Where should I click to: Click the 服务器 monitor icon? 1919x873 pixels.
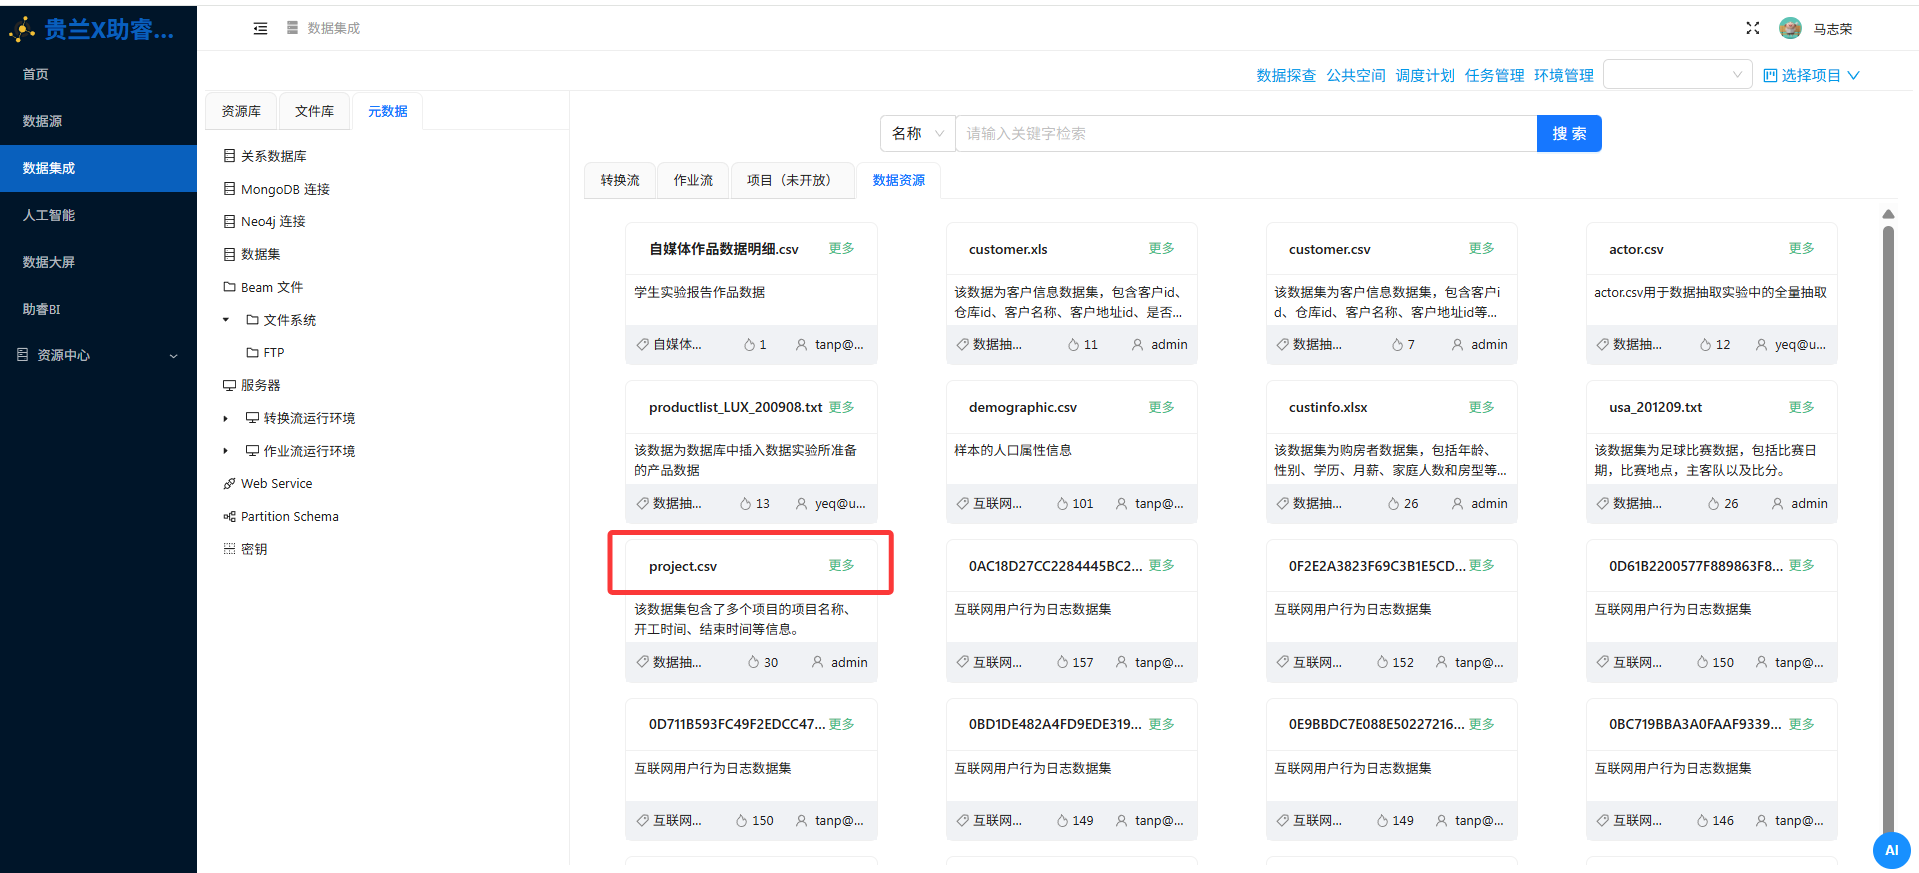point(229,385)
